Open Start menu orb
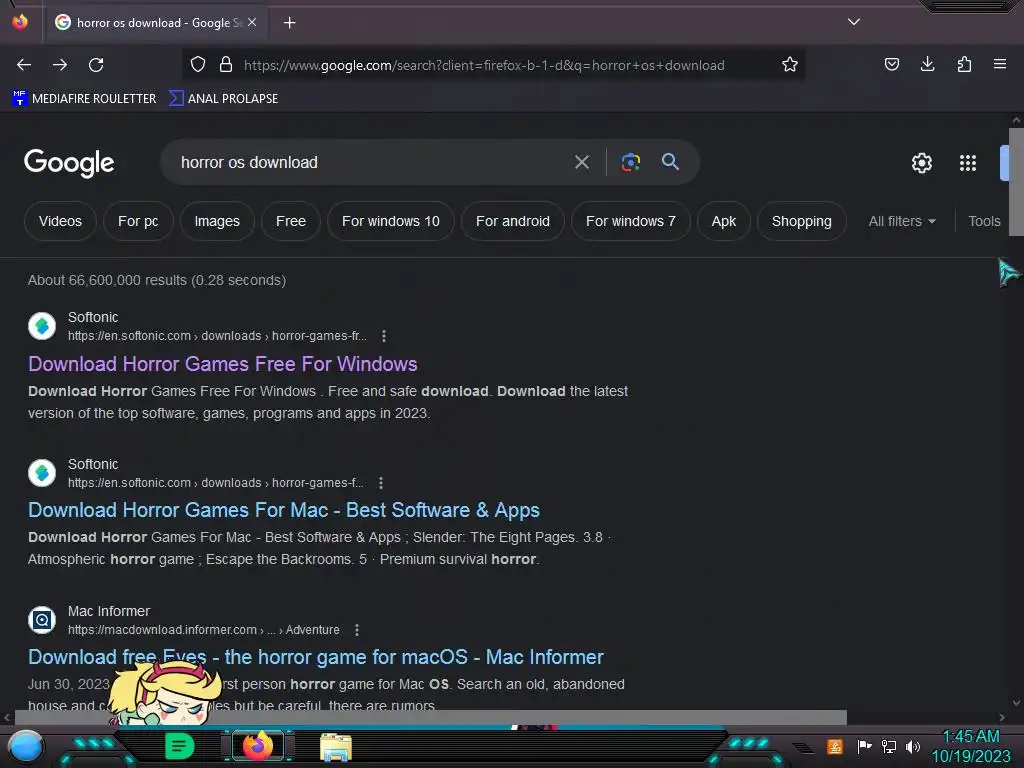This screenshot has width=1024, height=768. pyautogui.click(x=25, y=747)
